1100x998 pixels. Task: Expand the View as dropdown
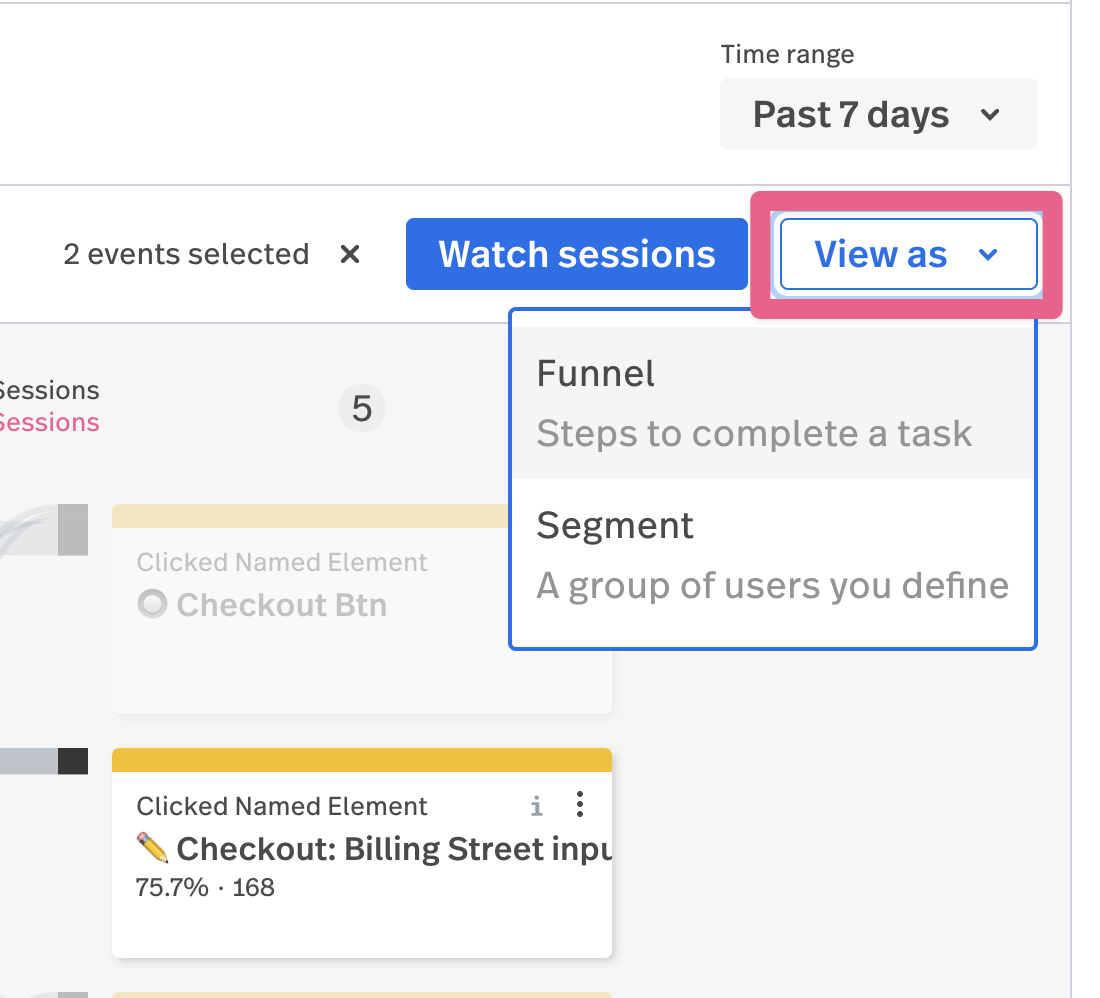908,255
